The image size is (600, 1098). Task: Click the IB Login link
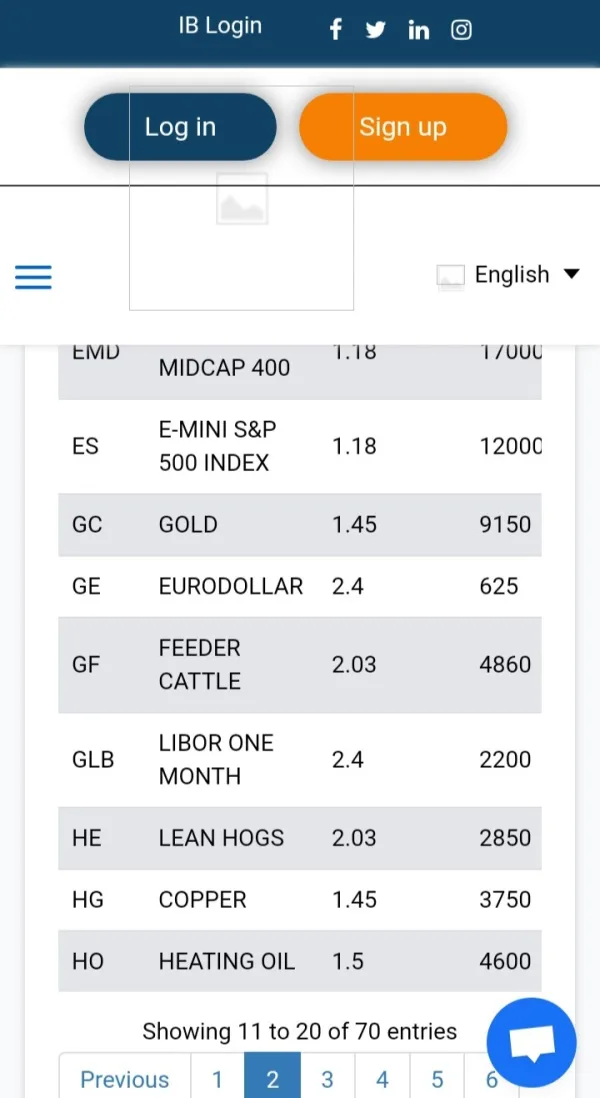[220, 27]
